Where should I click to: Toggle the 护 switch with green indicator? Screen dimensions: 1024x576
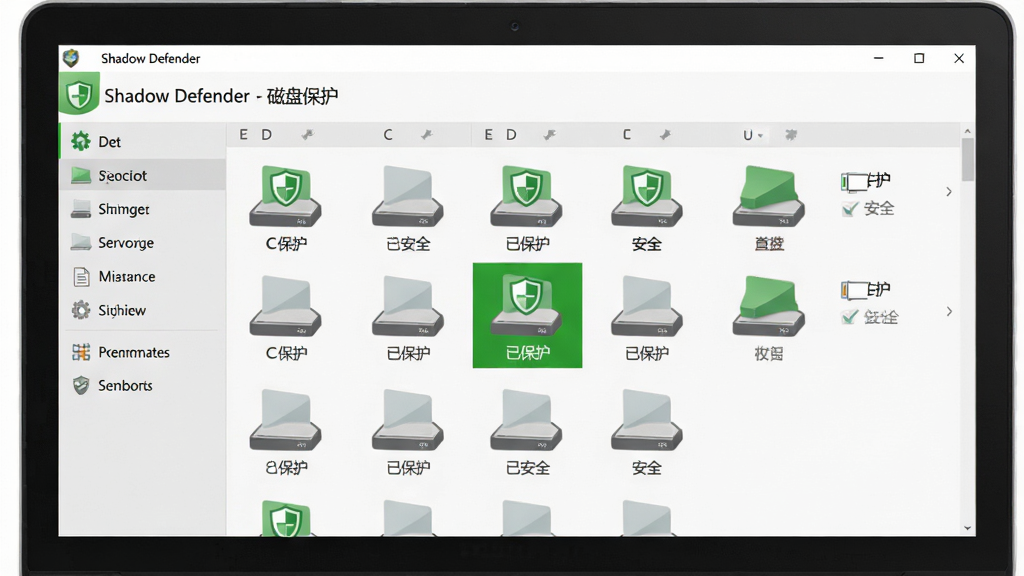(854, 182)
